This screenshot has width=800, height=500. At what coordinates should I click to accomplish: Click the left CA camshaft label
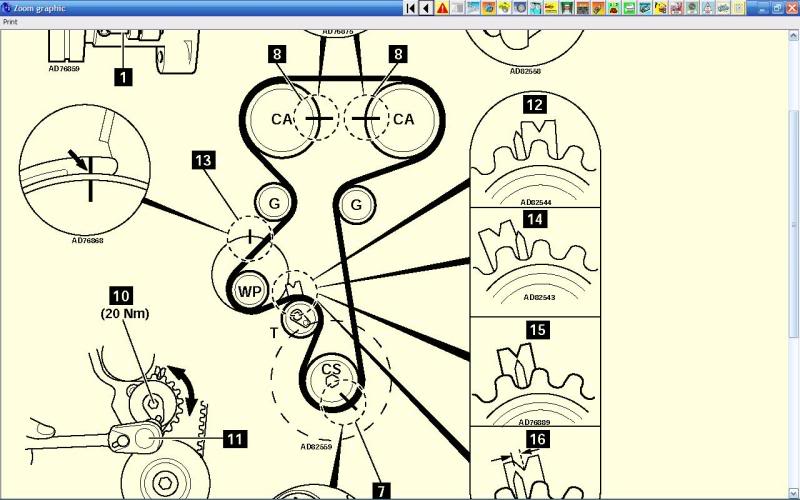coord(282,119)
